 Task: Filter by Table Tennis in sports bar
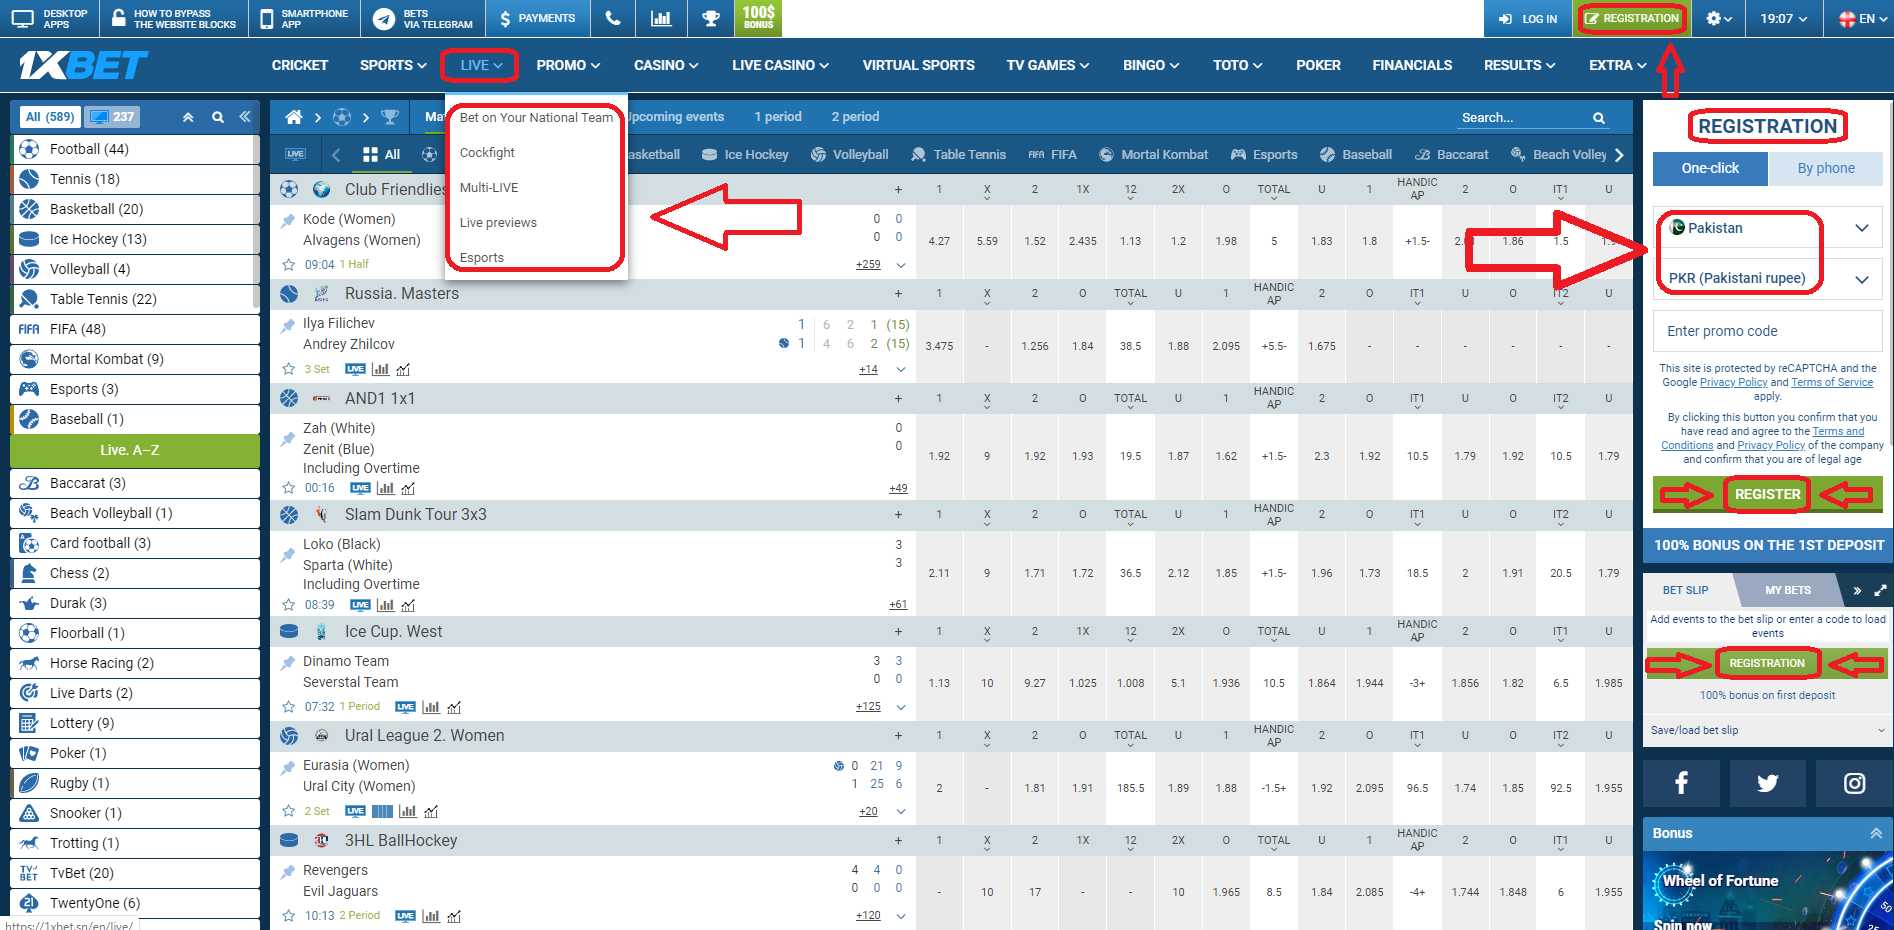tap(958, 154)
